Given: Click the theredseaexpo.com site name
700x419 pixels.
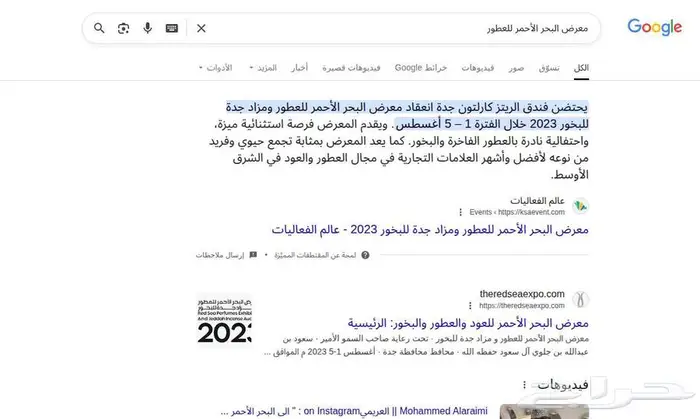Looking at the screenshot, I should pyautogui.click(x=522, y=294).
